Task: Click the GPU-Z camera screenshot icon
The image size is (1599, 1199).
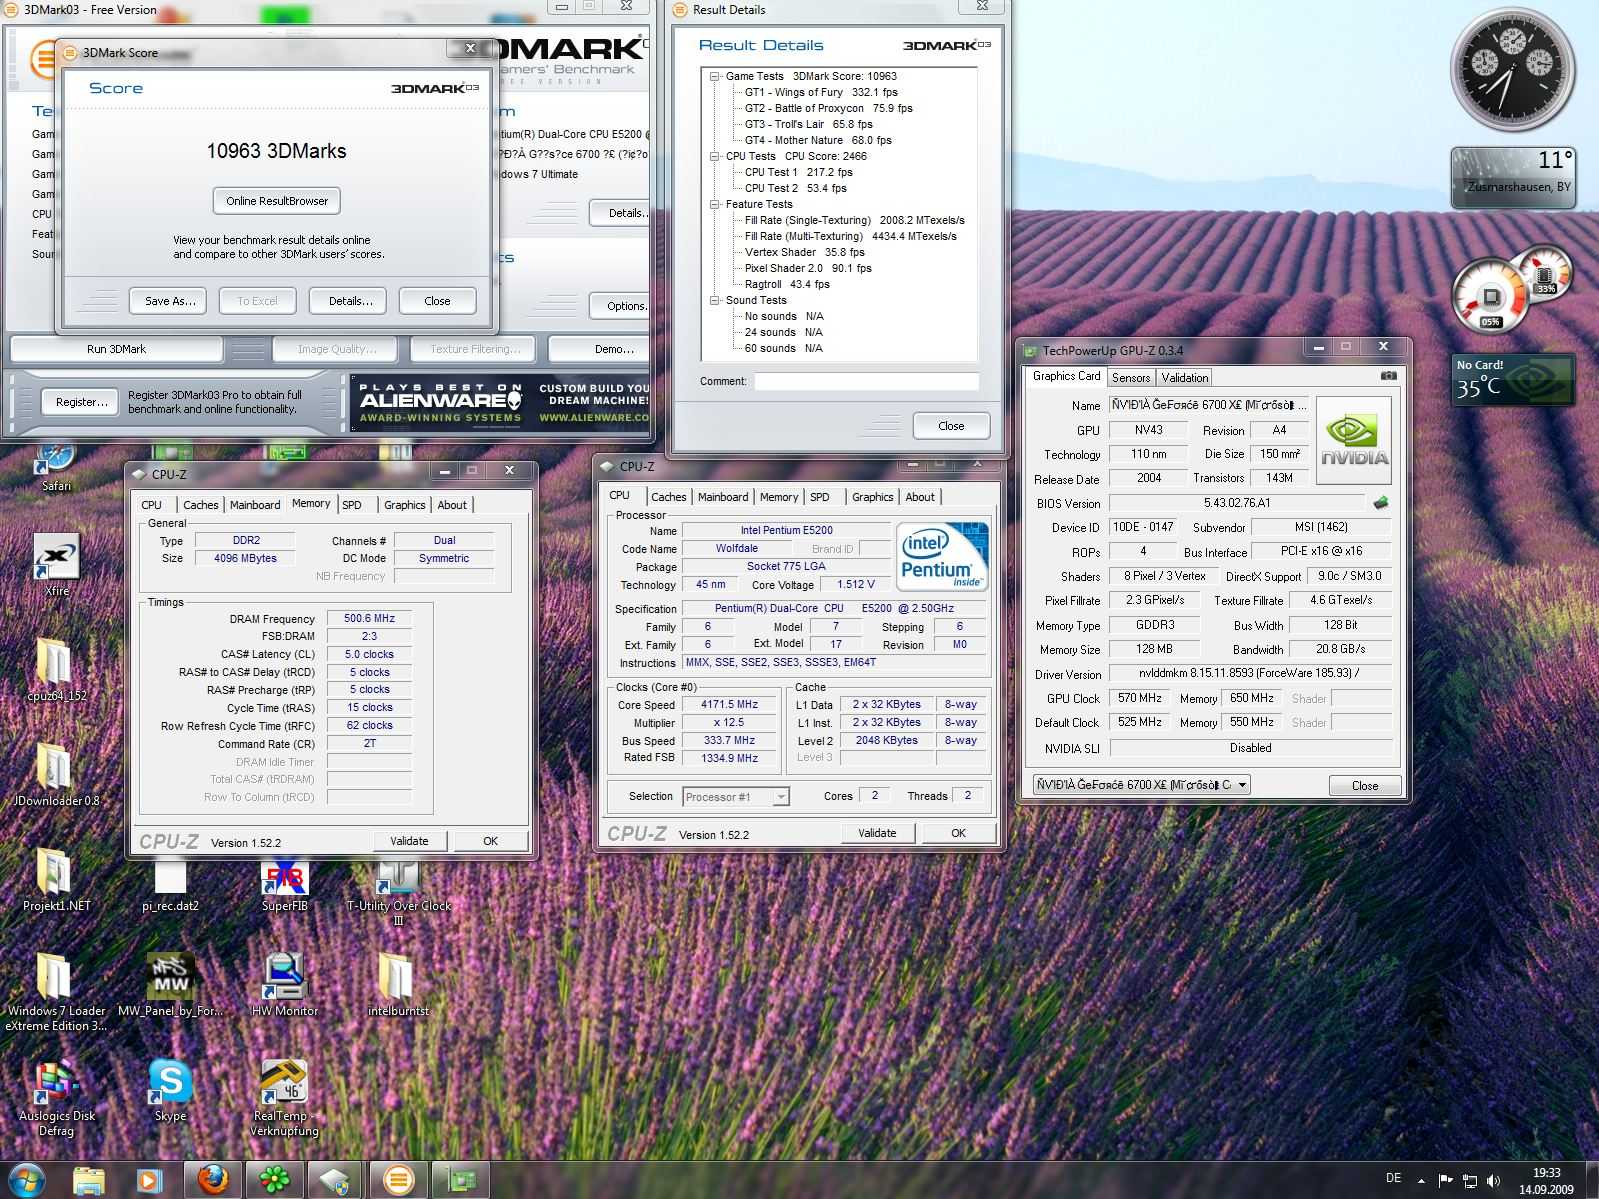Action: pyautogui.click(x=1388, y=376)
